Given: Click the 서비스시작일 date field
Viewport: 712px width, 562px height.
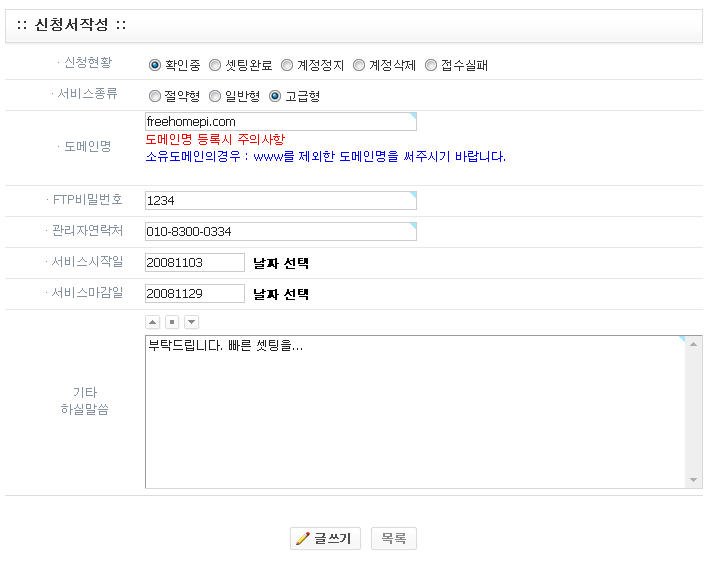Looking at the screenshot, I should click(195, 262).
